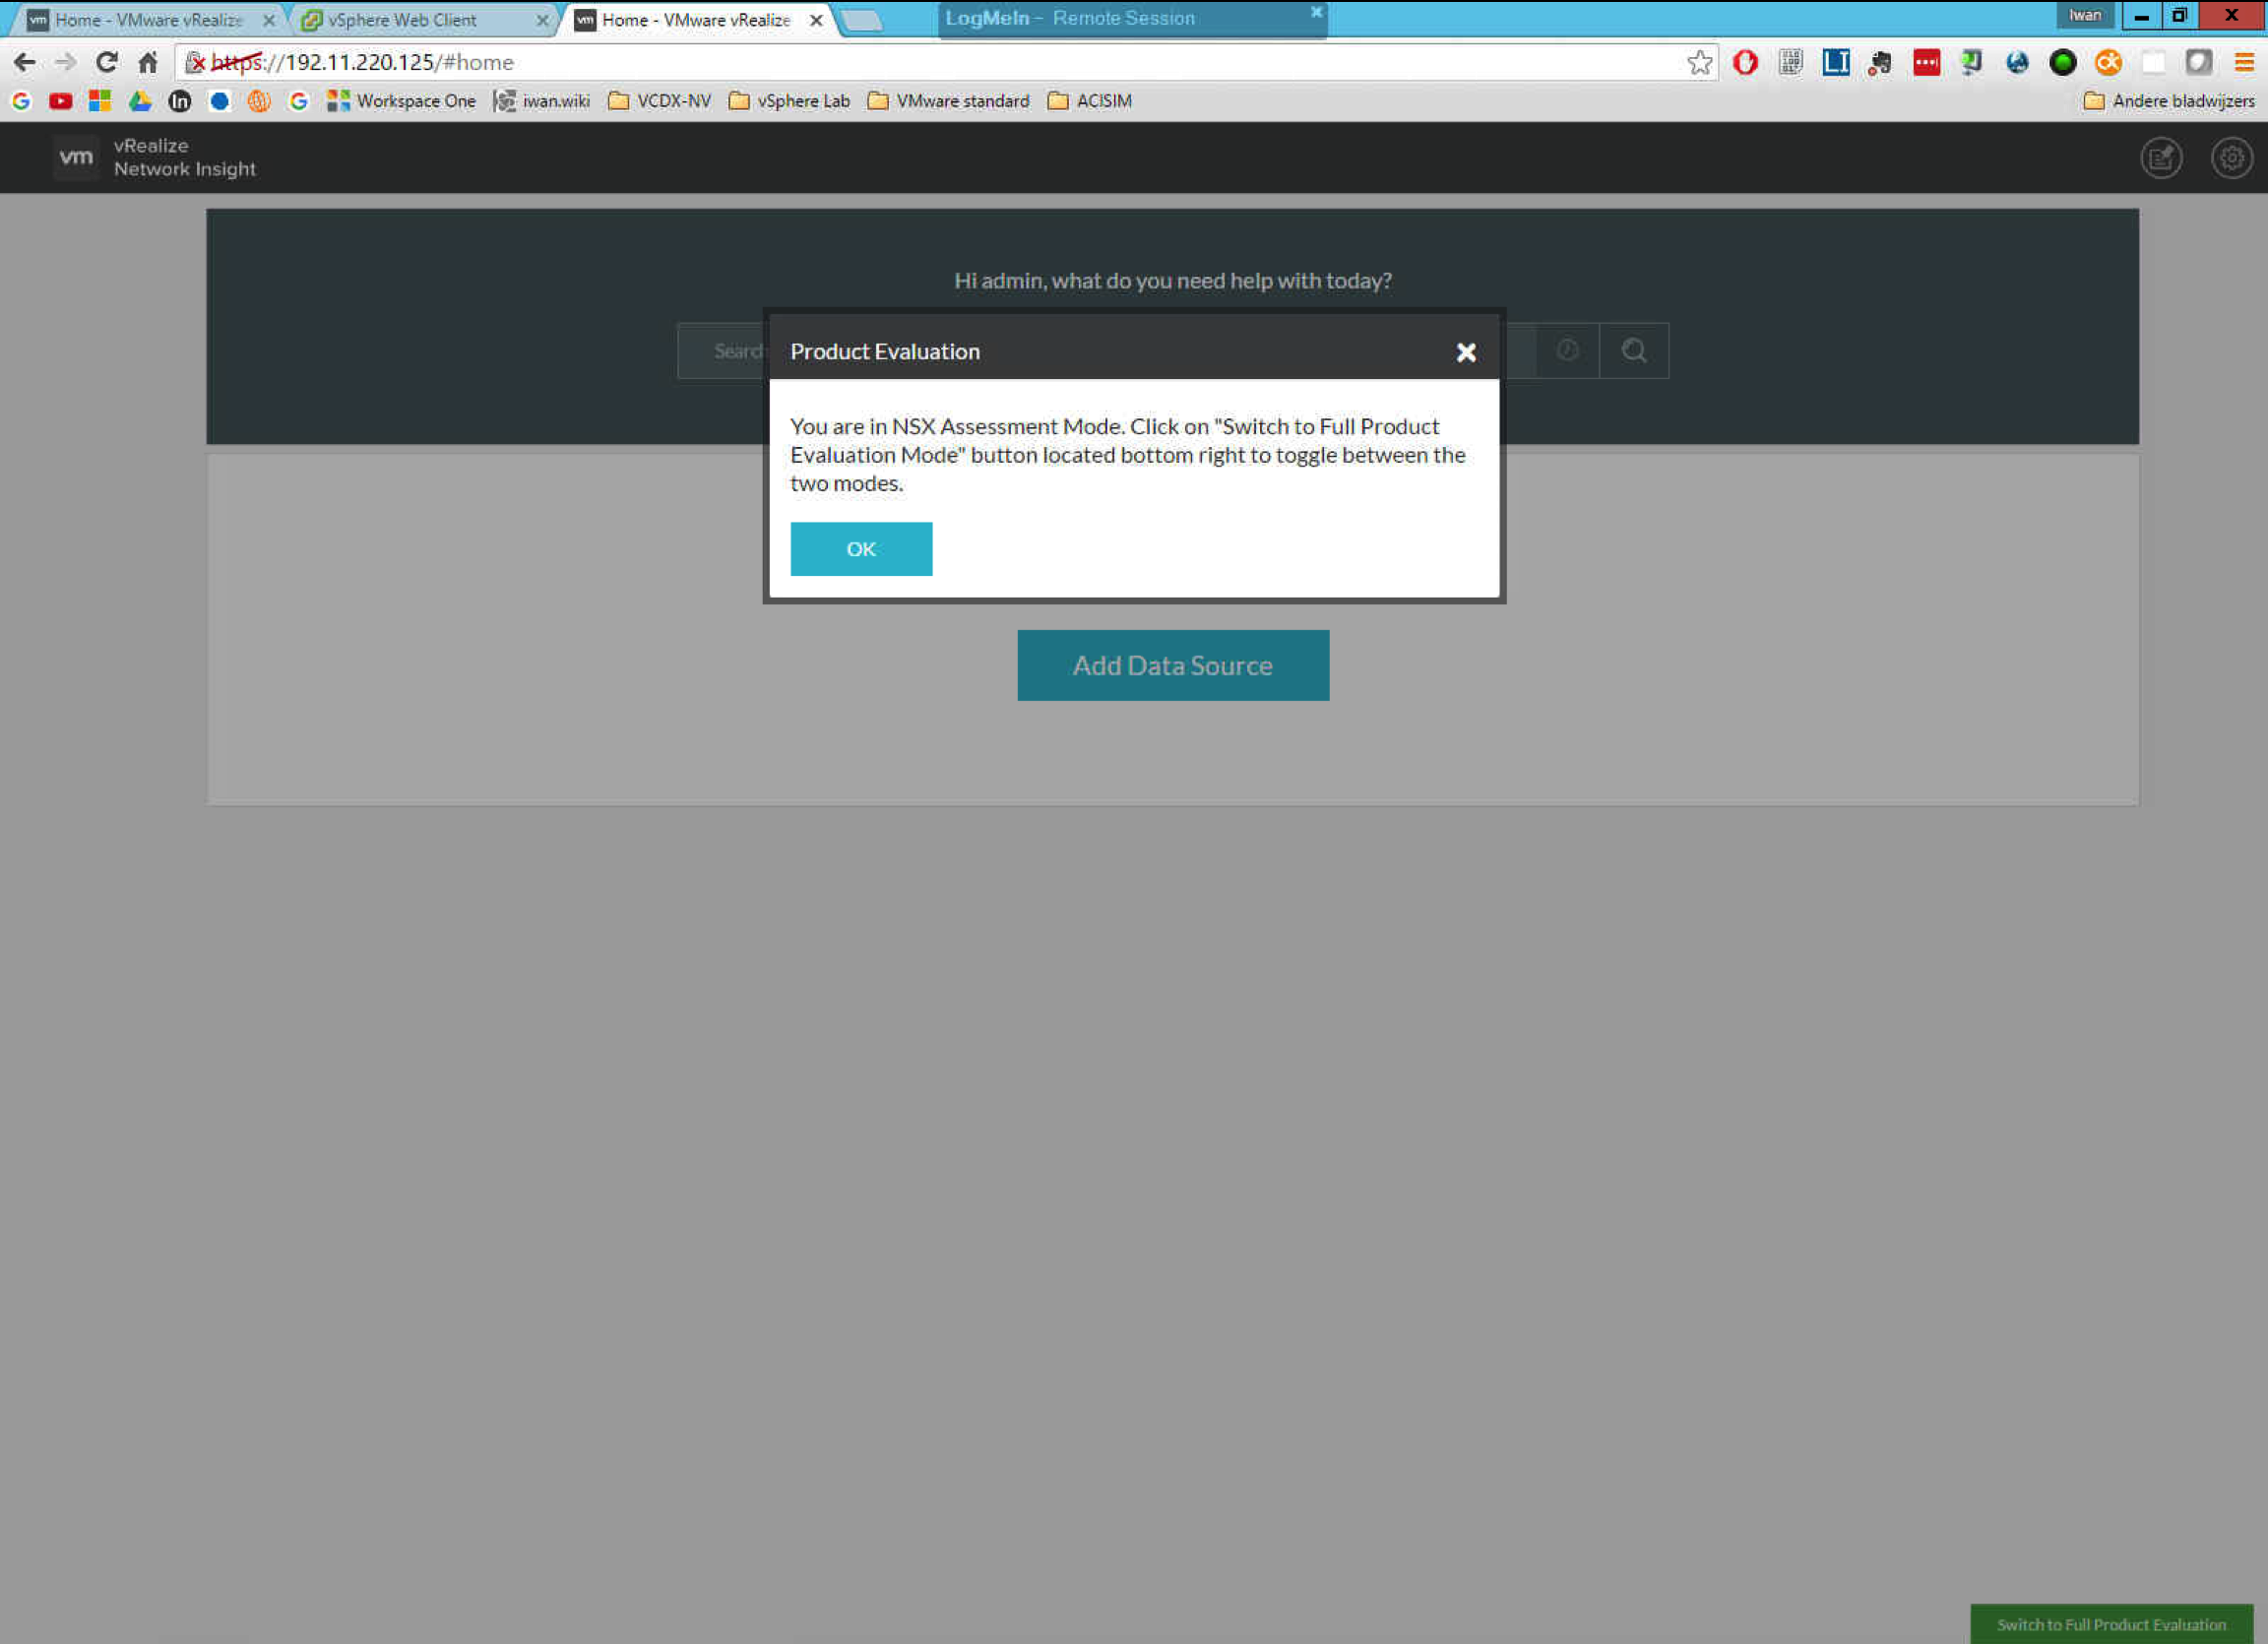Open the settings gear icon in header
This screenshot has width=2268, height=1644.
pos(2231,158)
